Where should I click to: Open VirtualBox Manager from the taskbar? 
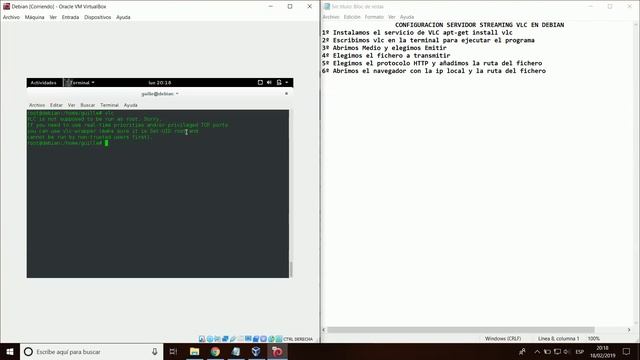[x=256, y=351]
